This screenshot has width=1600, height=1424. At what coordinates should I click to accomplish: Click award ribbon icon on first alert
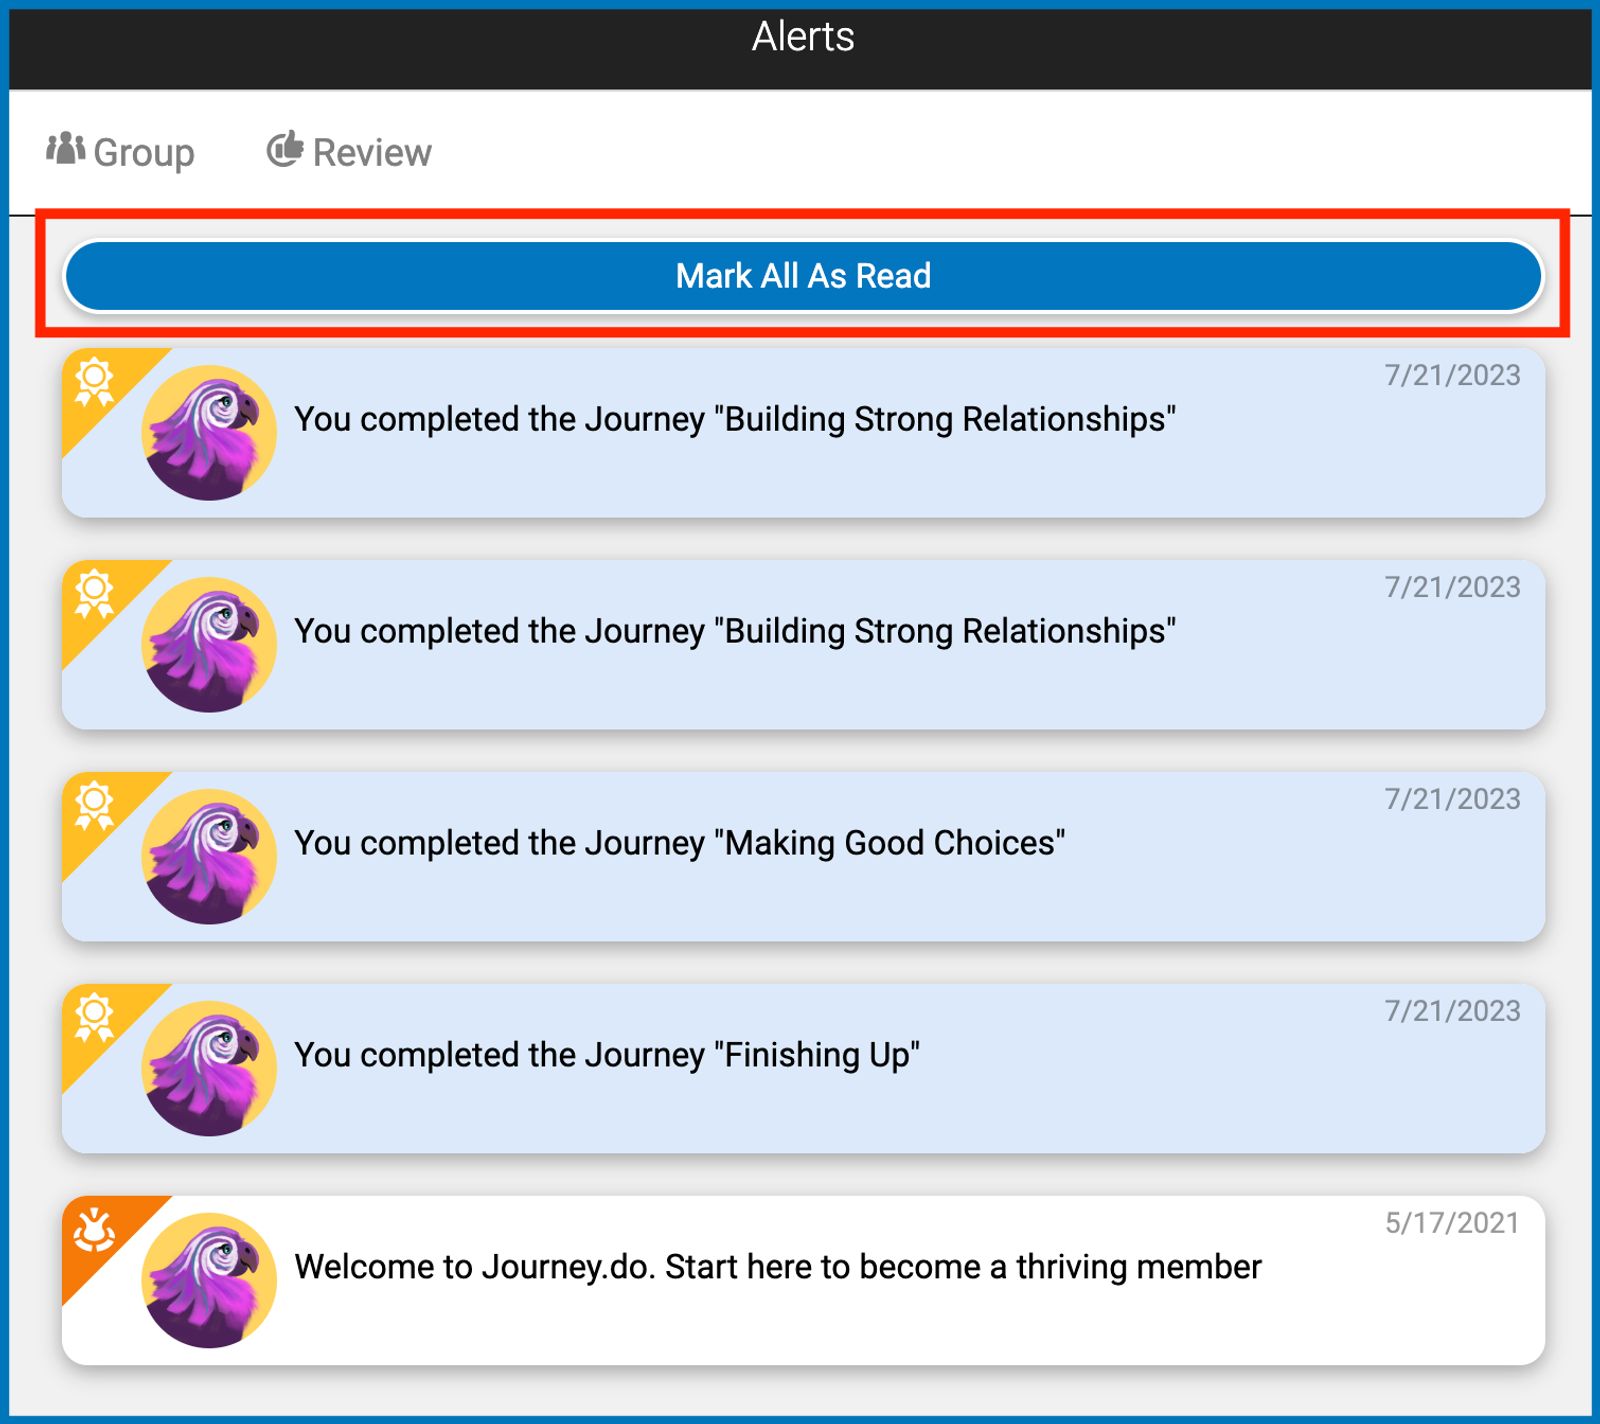pos(95,384)
